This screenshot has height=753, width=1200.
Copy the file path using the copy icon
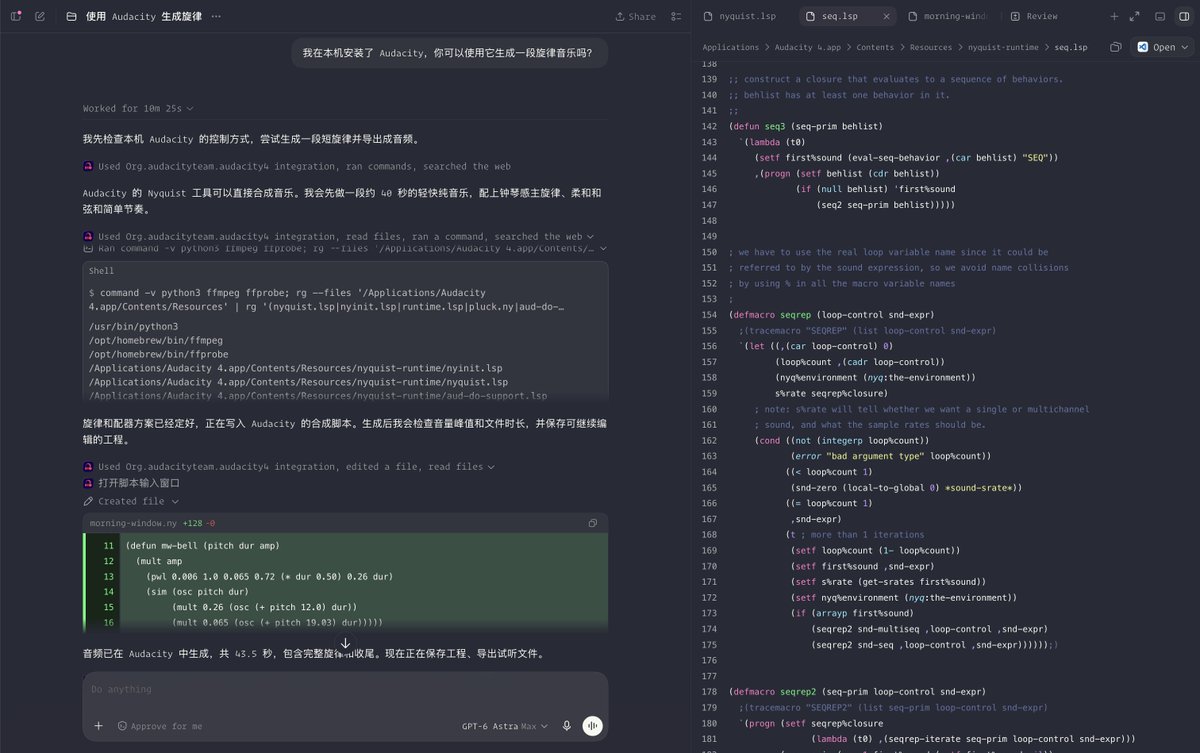pos(1116,47)
